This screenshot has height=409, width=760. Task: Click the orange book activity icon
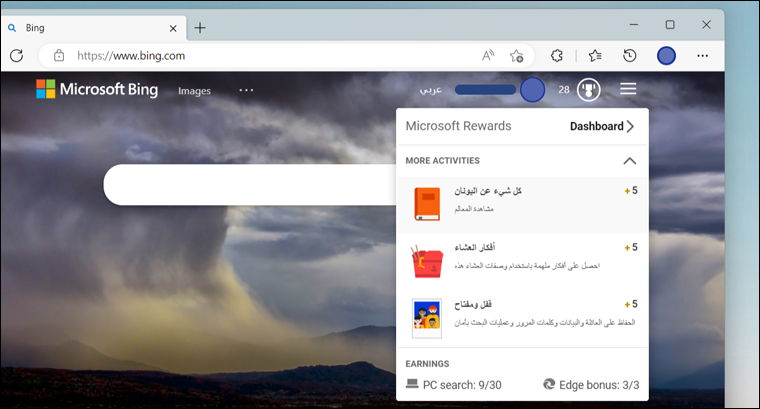click(x=427, y=204)
